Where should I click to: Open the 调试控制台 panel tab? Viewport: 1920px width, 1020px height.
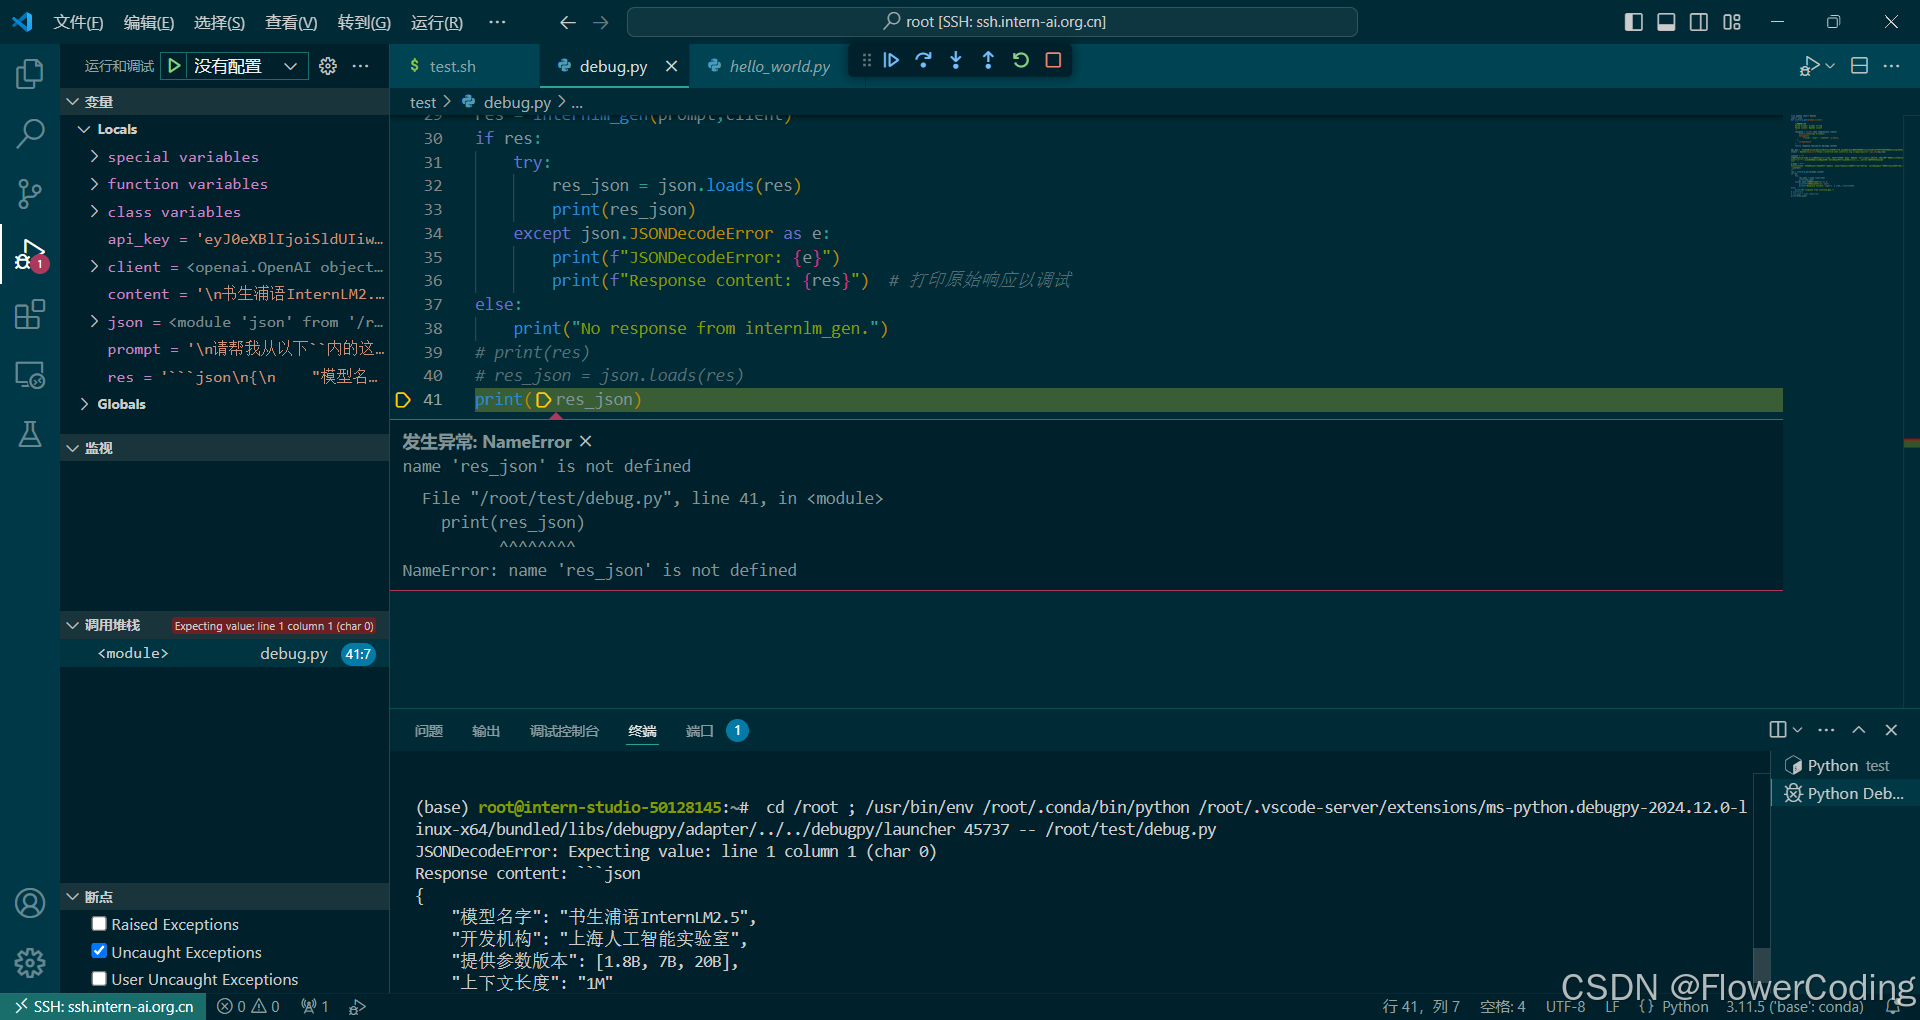(563, 731)
